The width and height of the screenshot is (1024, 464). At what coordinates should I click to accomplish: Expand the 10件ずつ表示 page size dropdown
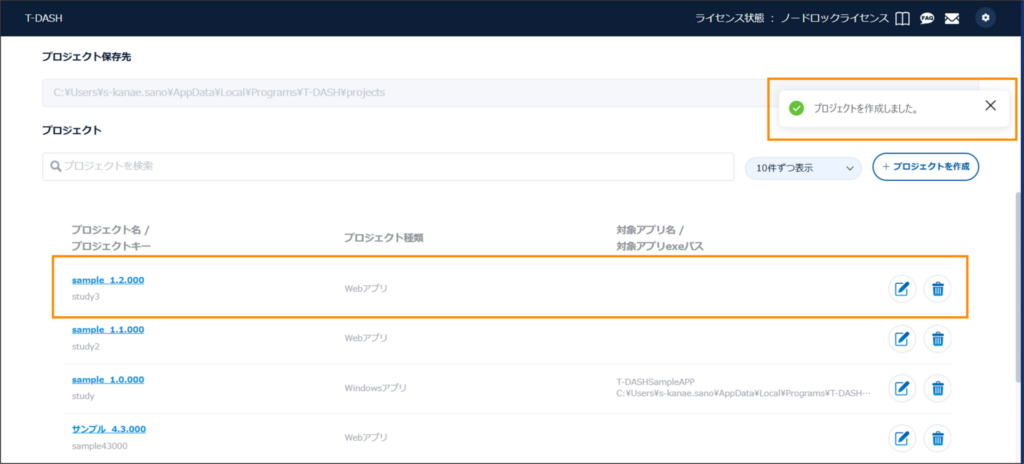coord(803,168)
